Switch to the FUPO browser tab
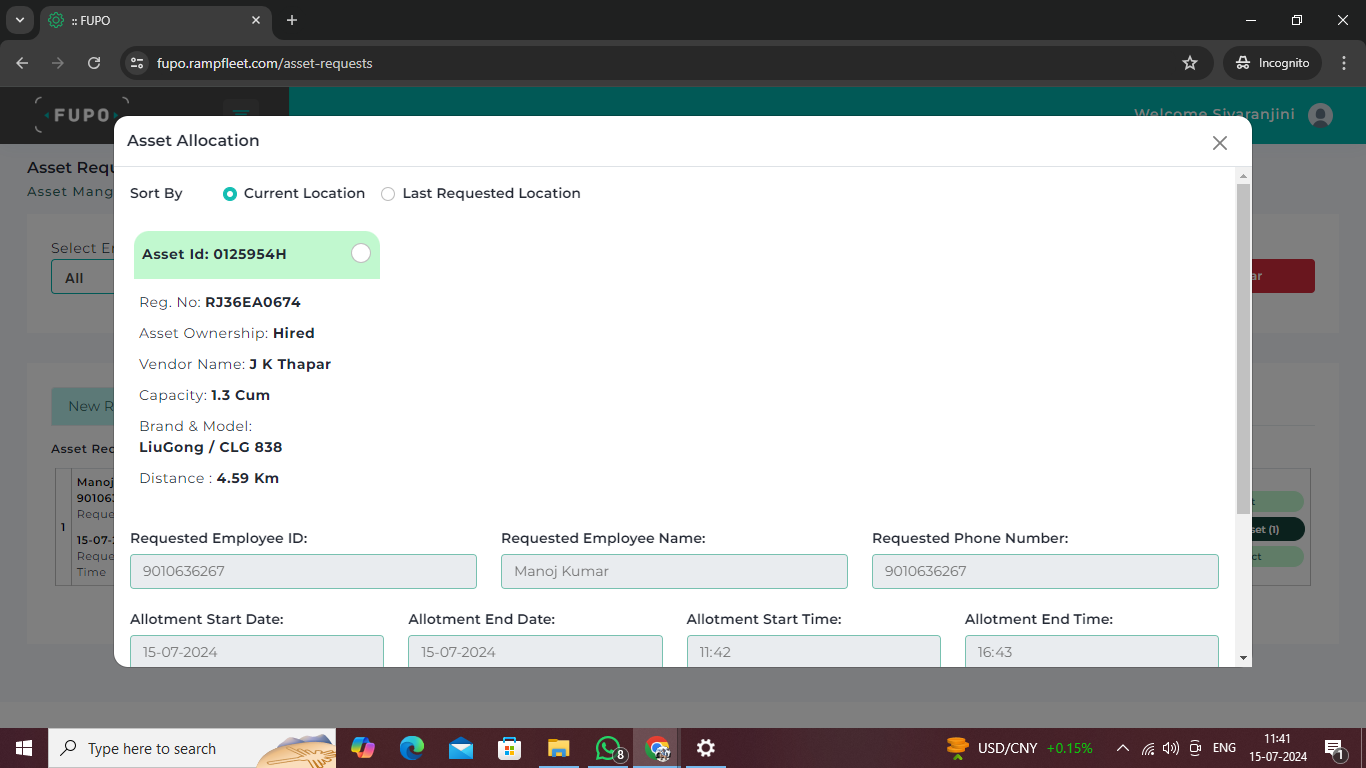The image size is (1366, 768). [140, 20]
